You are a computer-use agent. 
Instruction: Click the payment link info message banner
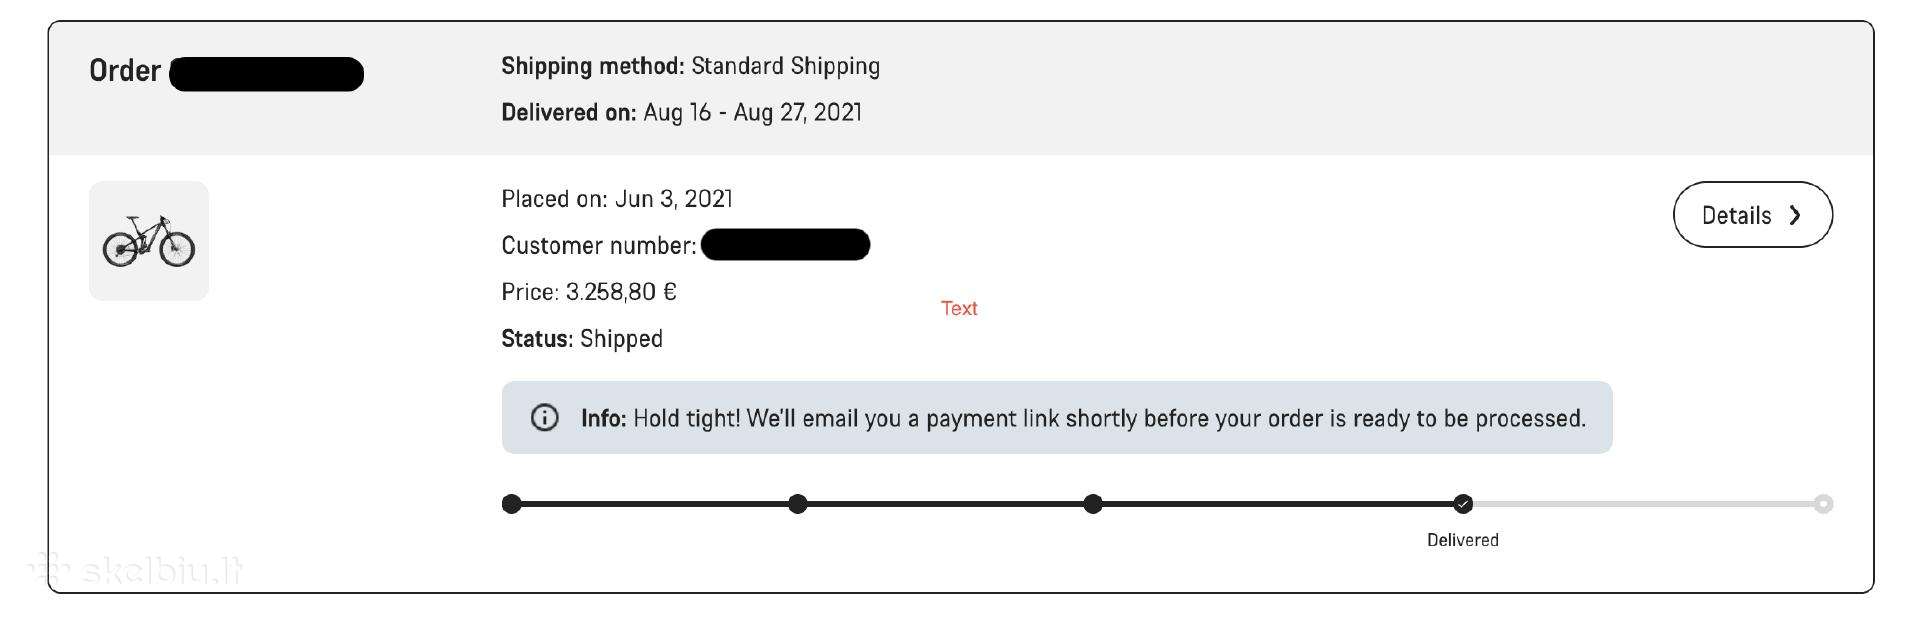[1057, 418]
